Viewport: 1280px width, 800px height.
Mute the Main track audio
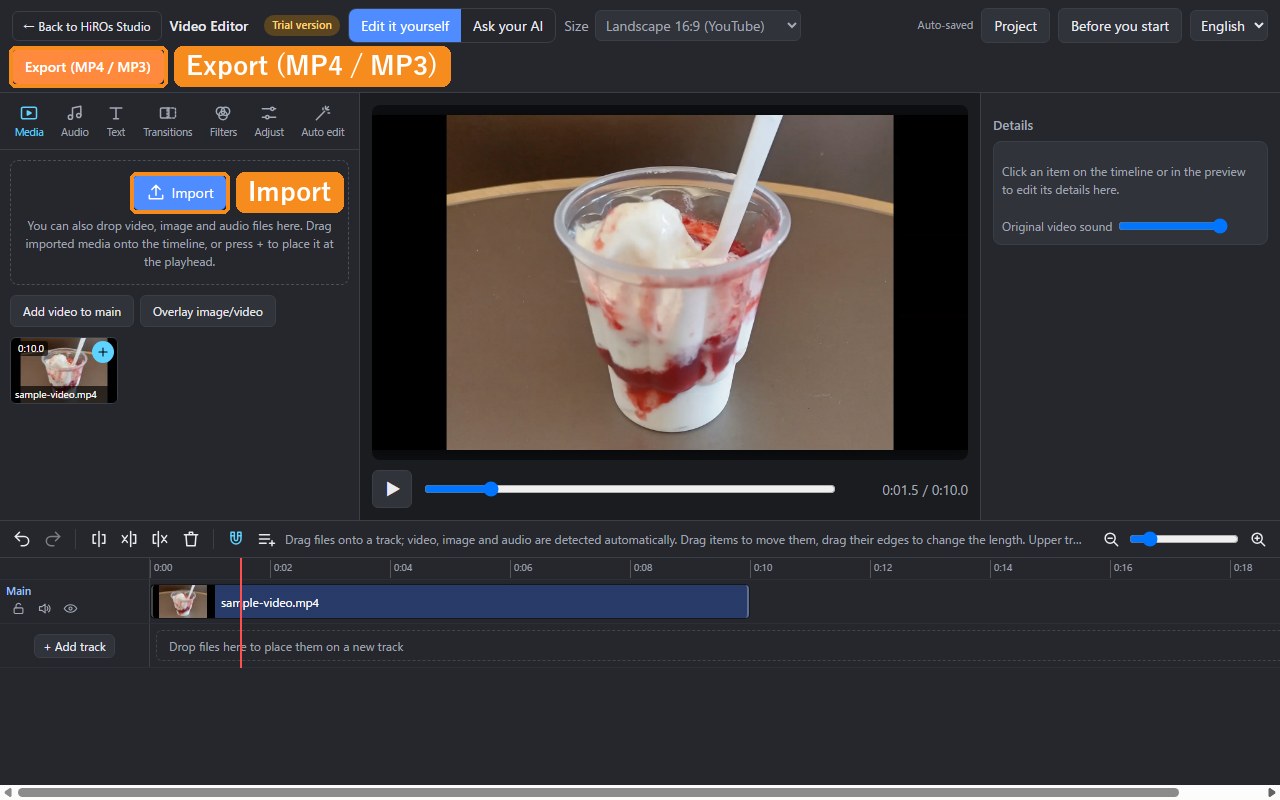pyautogui.click(x=44, y=608)
